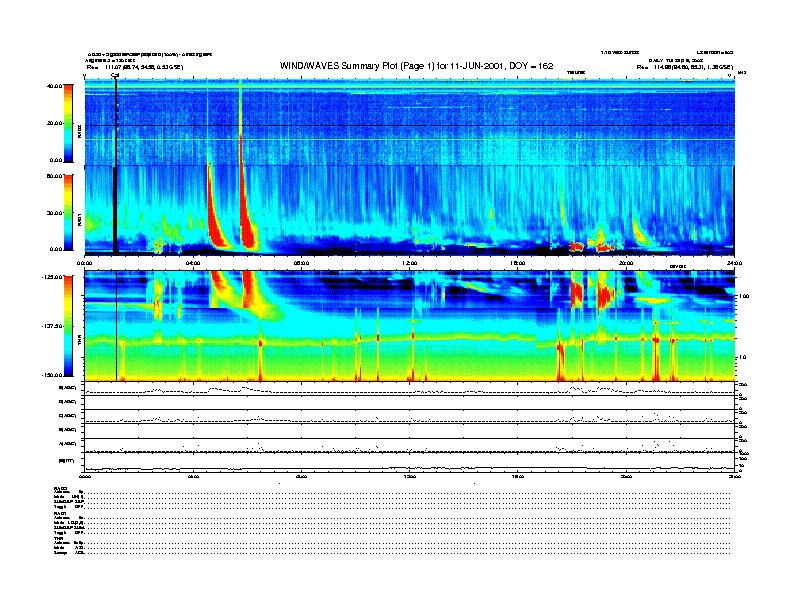Viewport: 792px width, 612px height.
Task: Click the 30.00 label on RAD1 scale
Action: pos(54,213)
